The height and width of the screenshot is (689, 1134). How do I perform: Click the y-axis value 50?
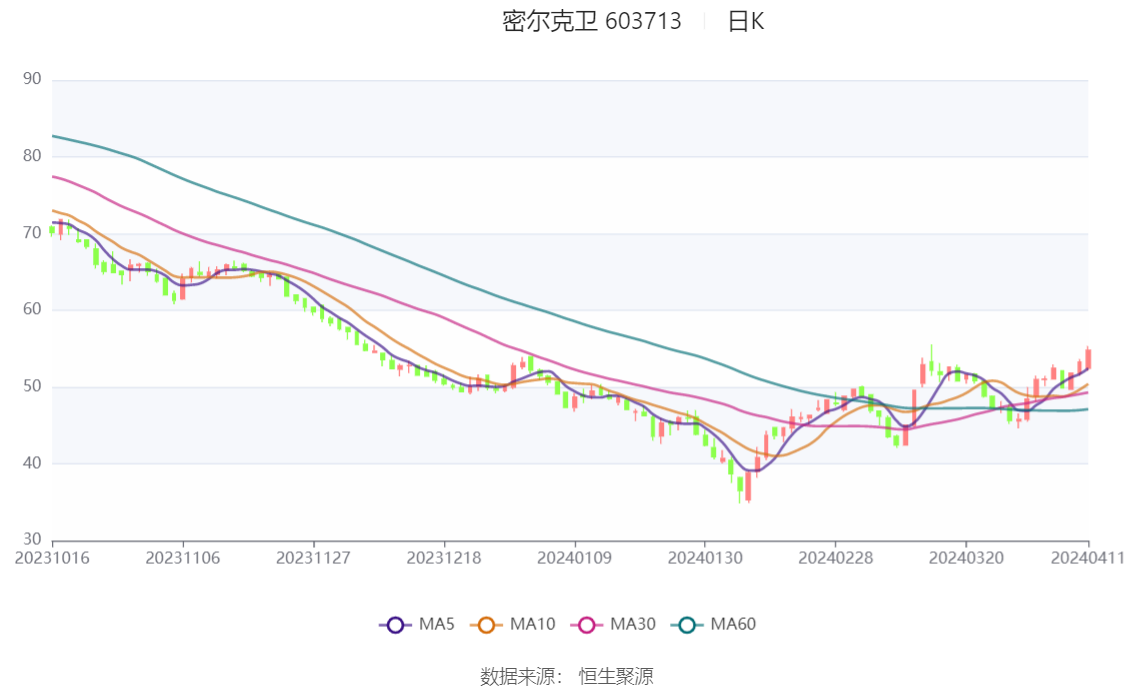(x=32, y=386)
